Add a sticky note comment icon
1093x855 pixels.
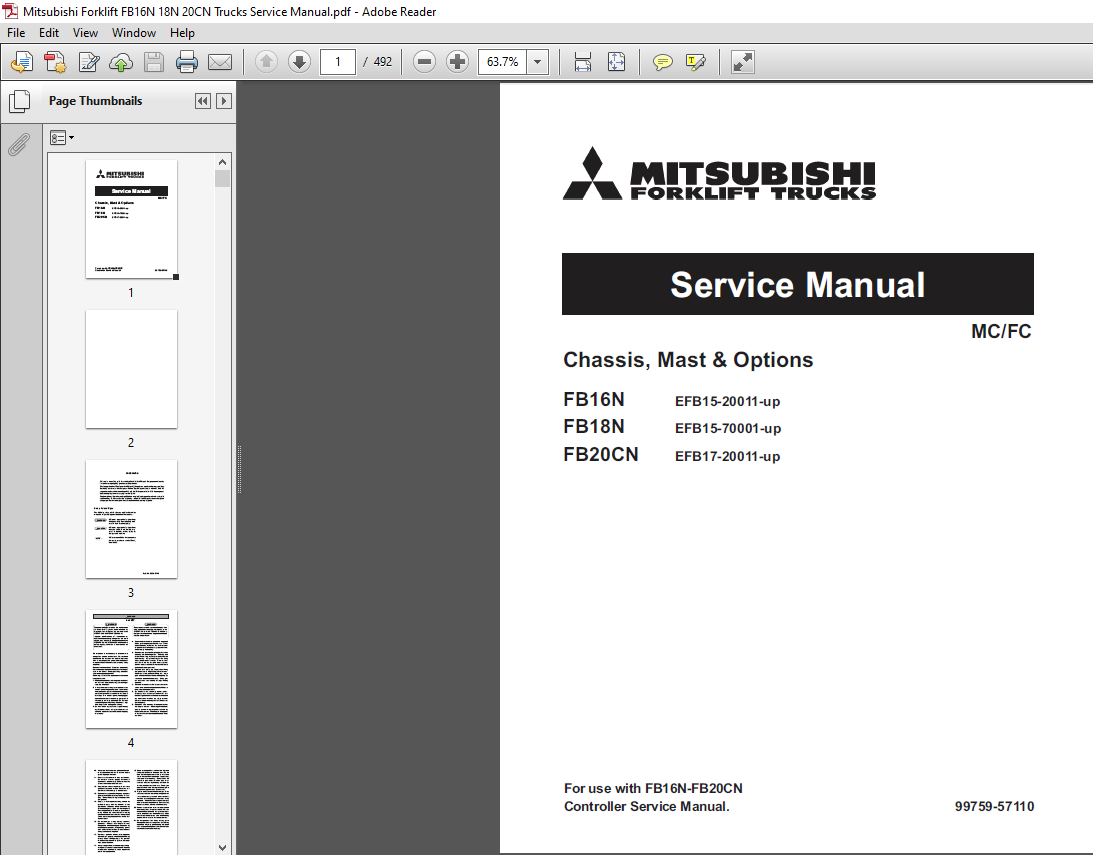662,62
